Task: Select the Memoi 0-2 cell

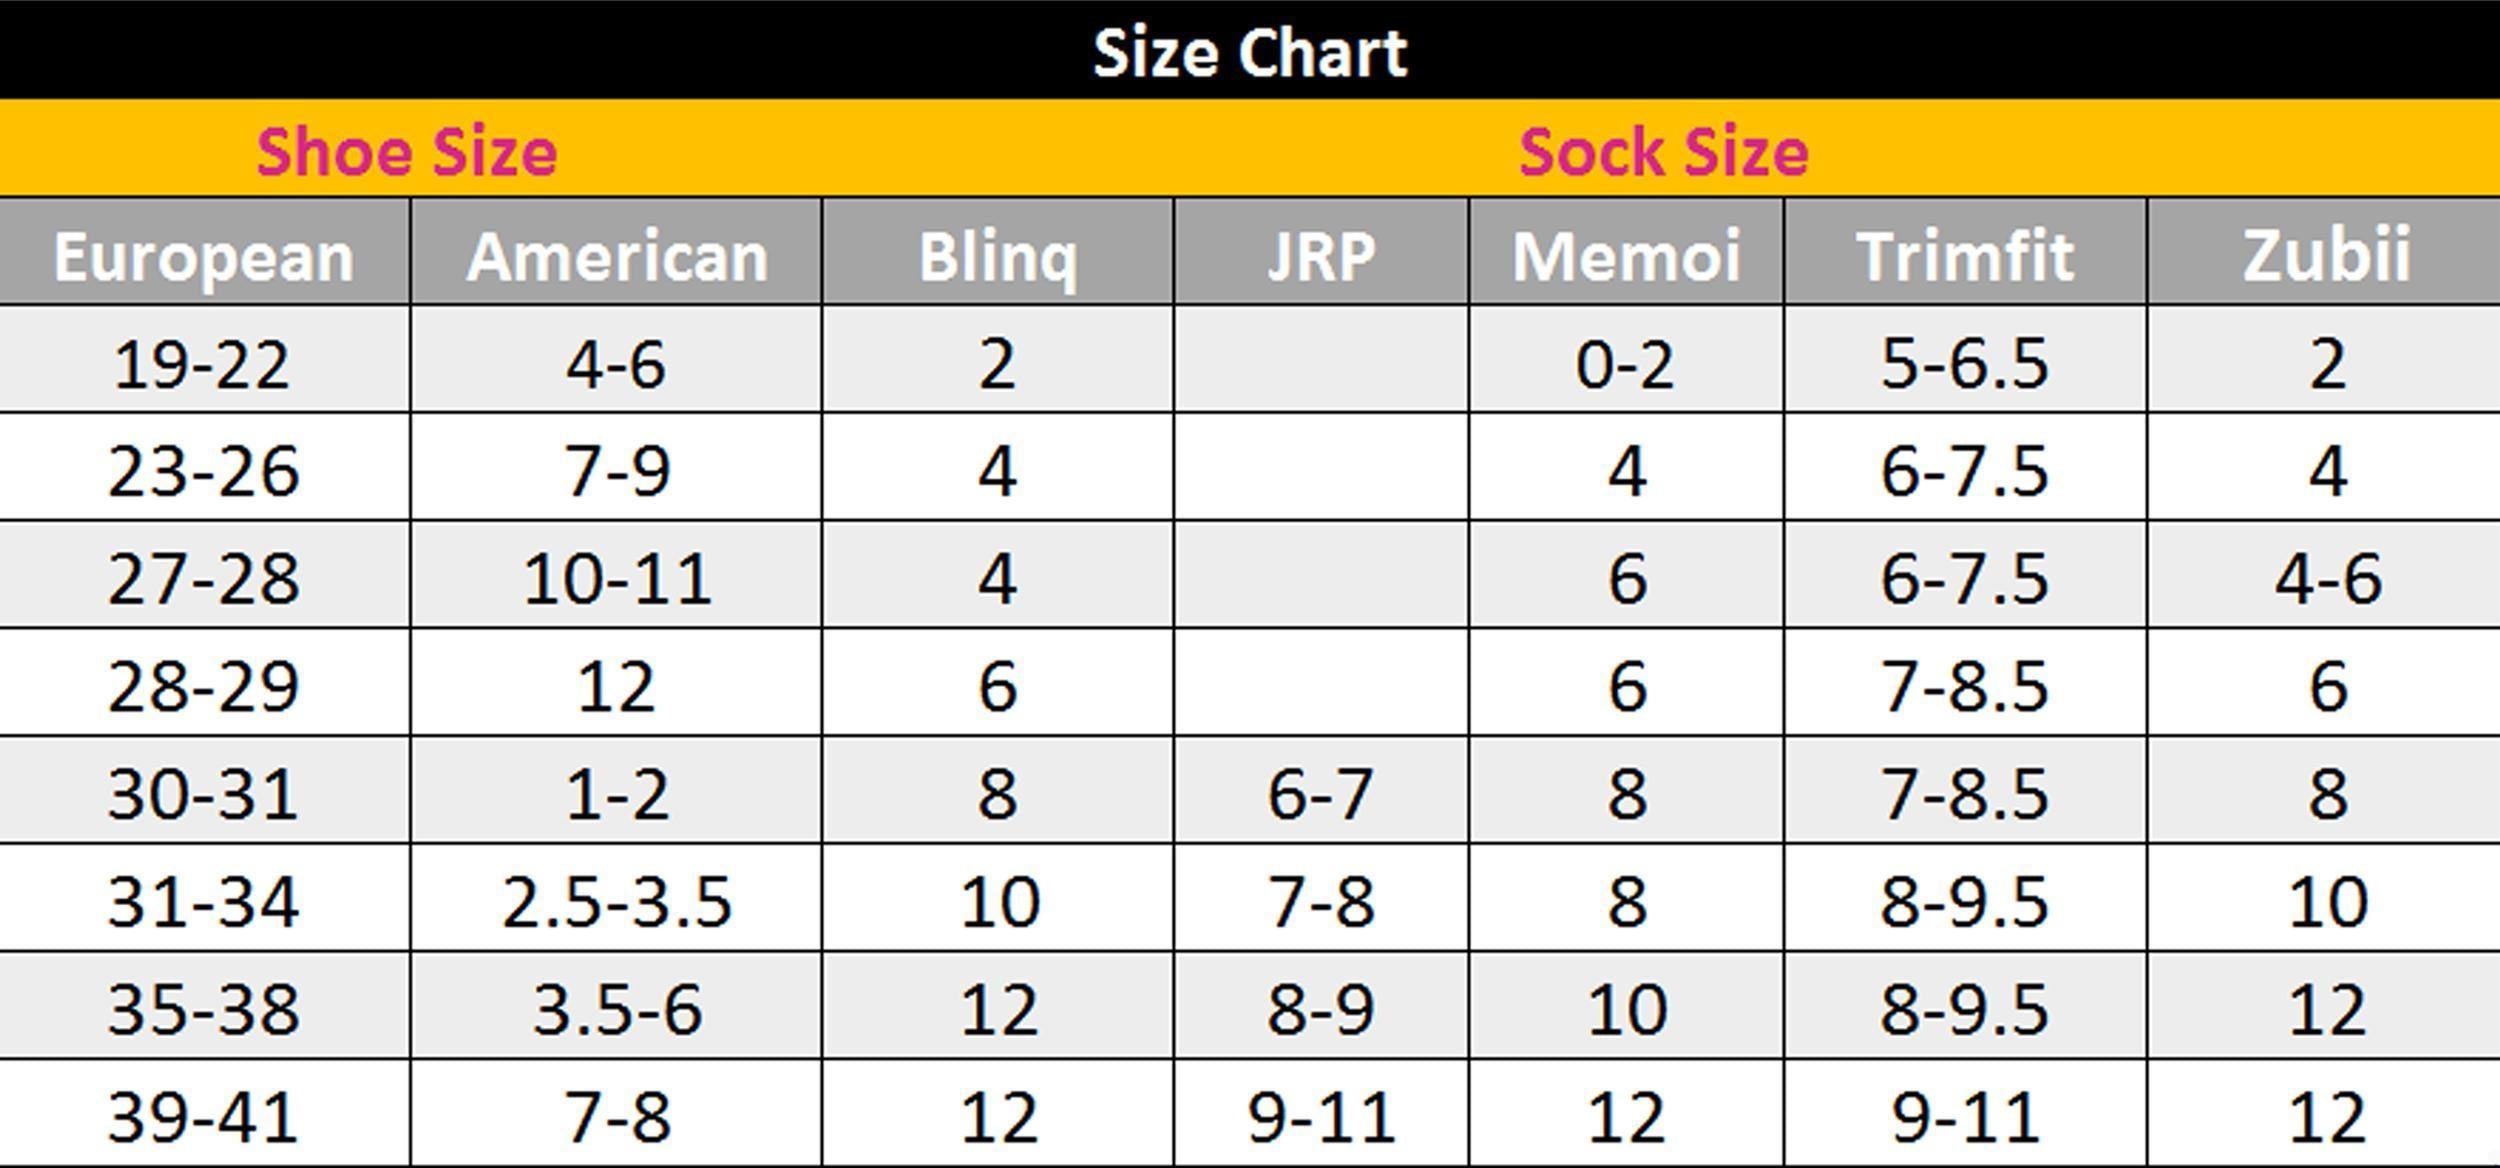Action: [1625, 364]
